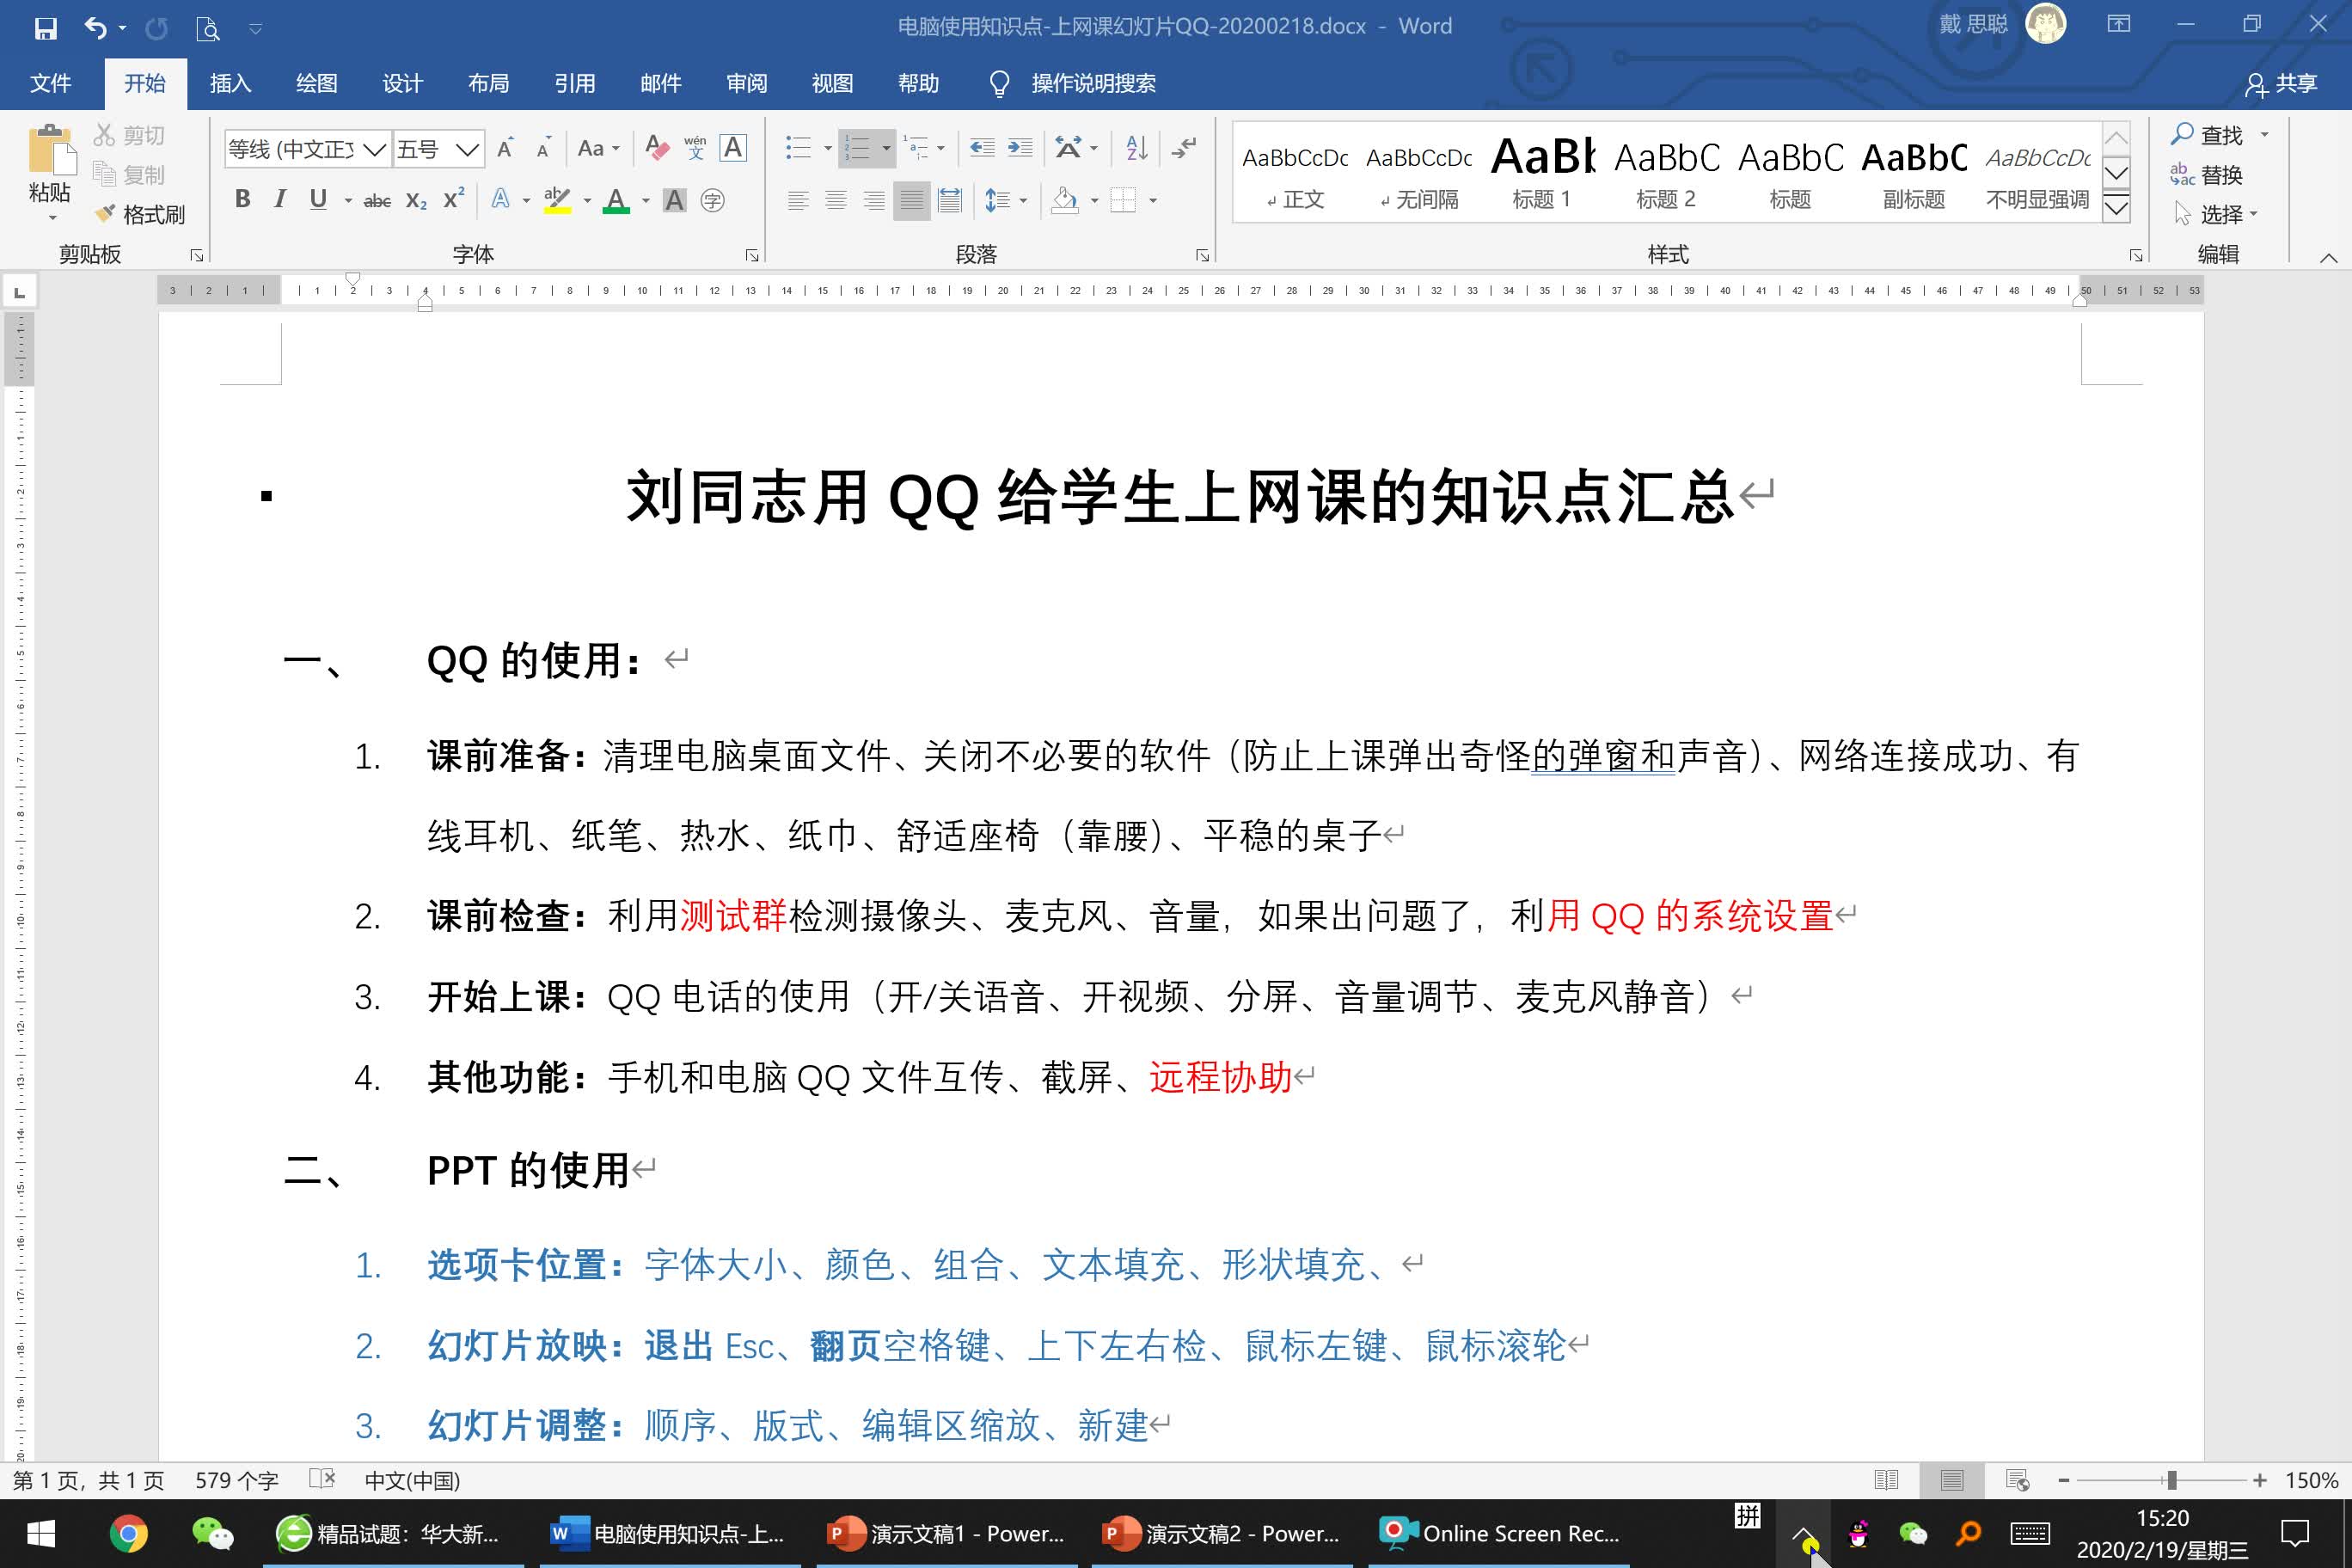Viewport: 2352px width, 1568px height.
Task: Click the 共享 (Share) button
Action: tap(2281, 84)
